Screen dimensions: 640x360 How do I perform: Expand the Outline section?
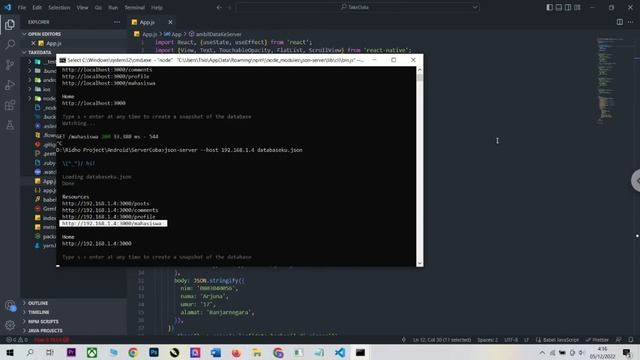(x=73, y=303)
